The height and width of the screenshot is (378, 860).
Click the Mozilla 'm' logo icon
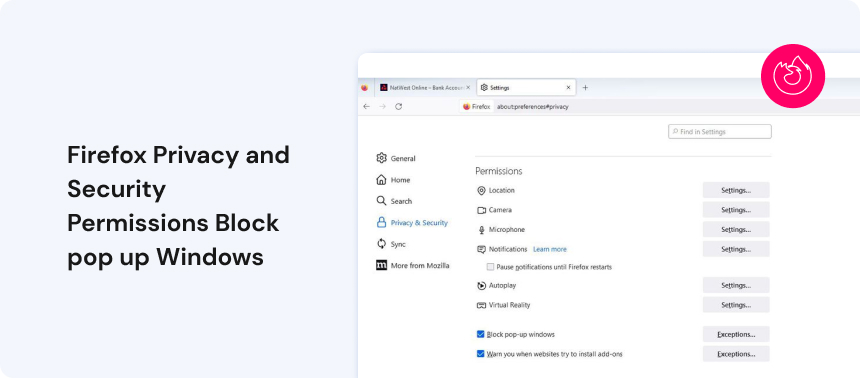coord(381,265)
